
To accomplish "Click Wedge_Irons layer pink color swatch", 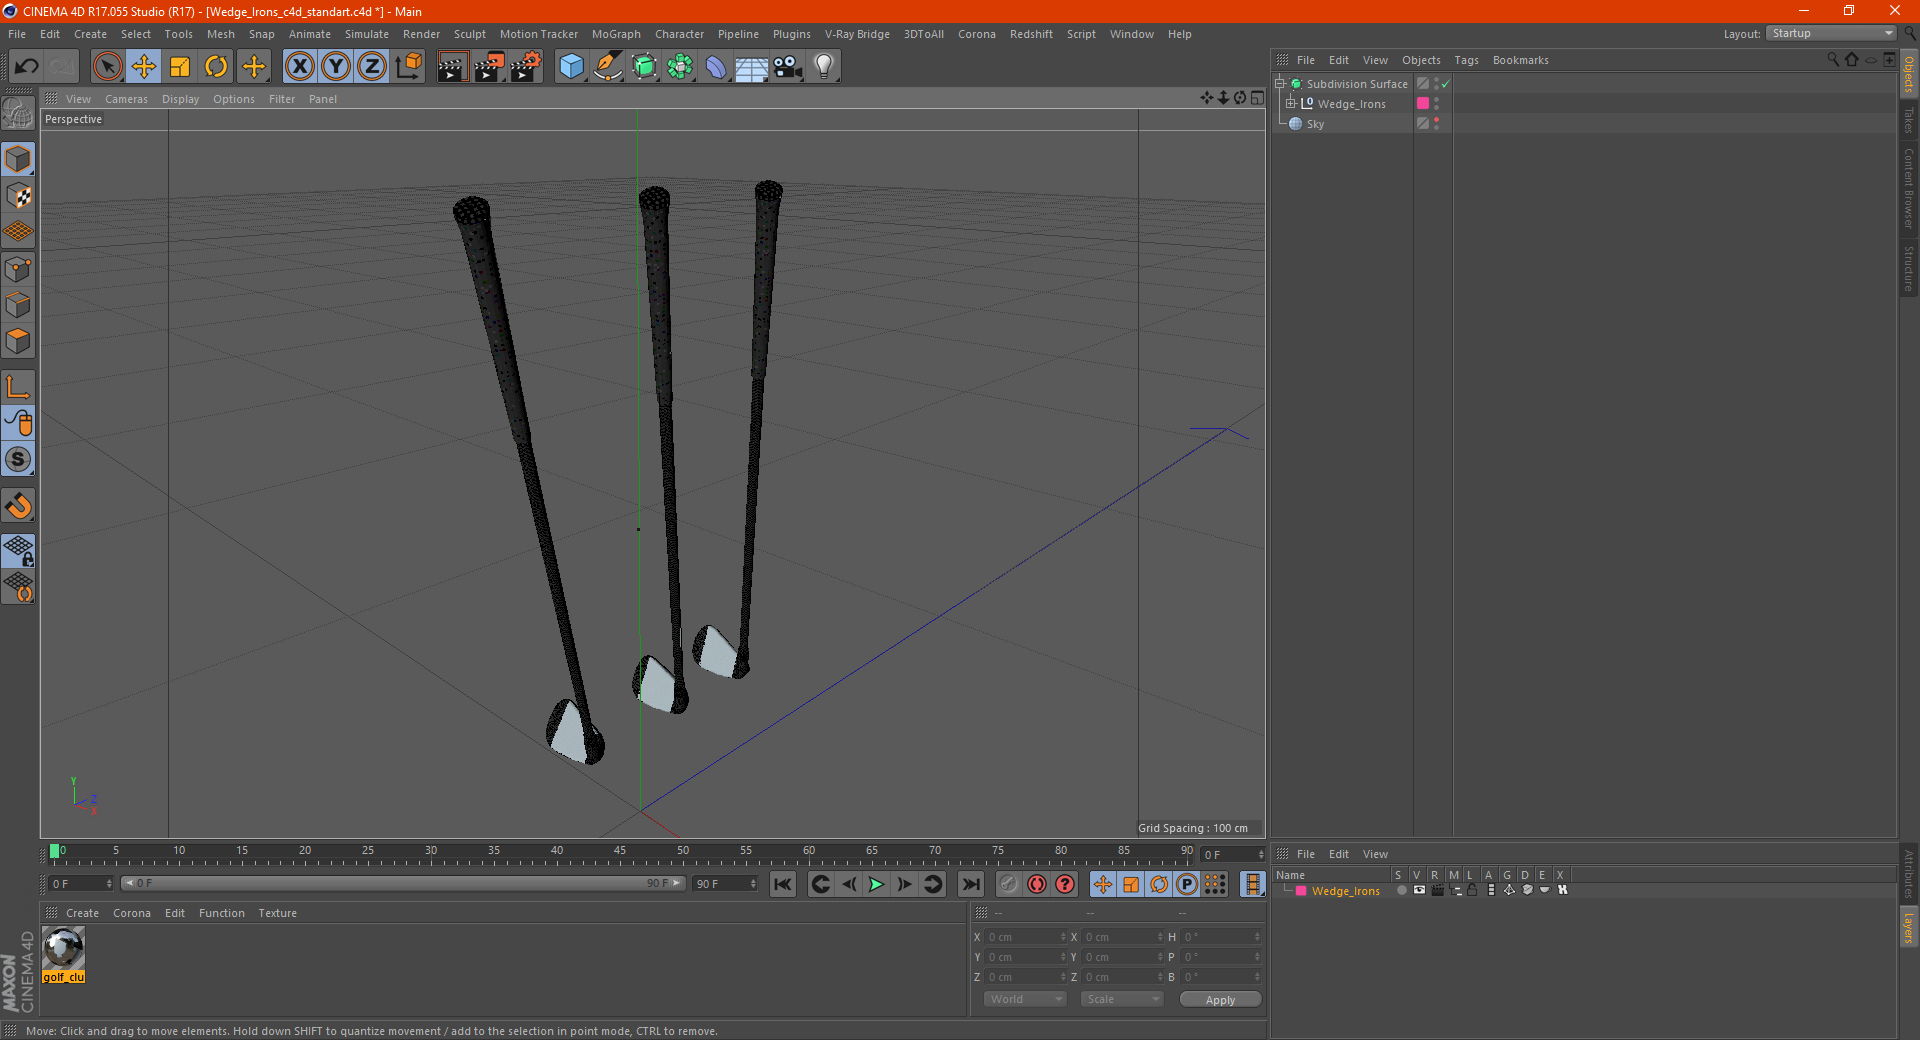I will pos(1301,891).
